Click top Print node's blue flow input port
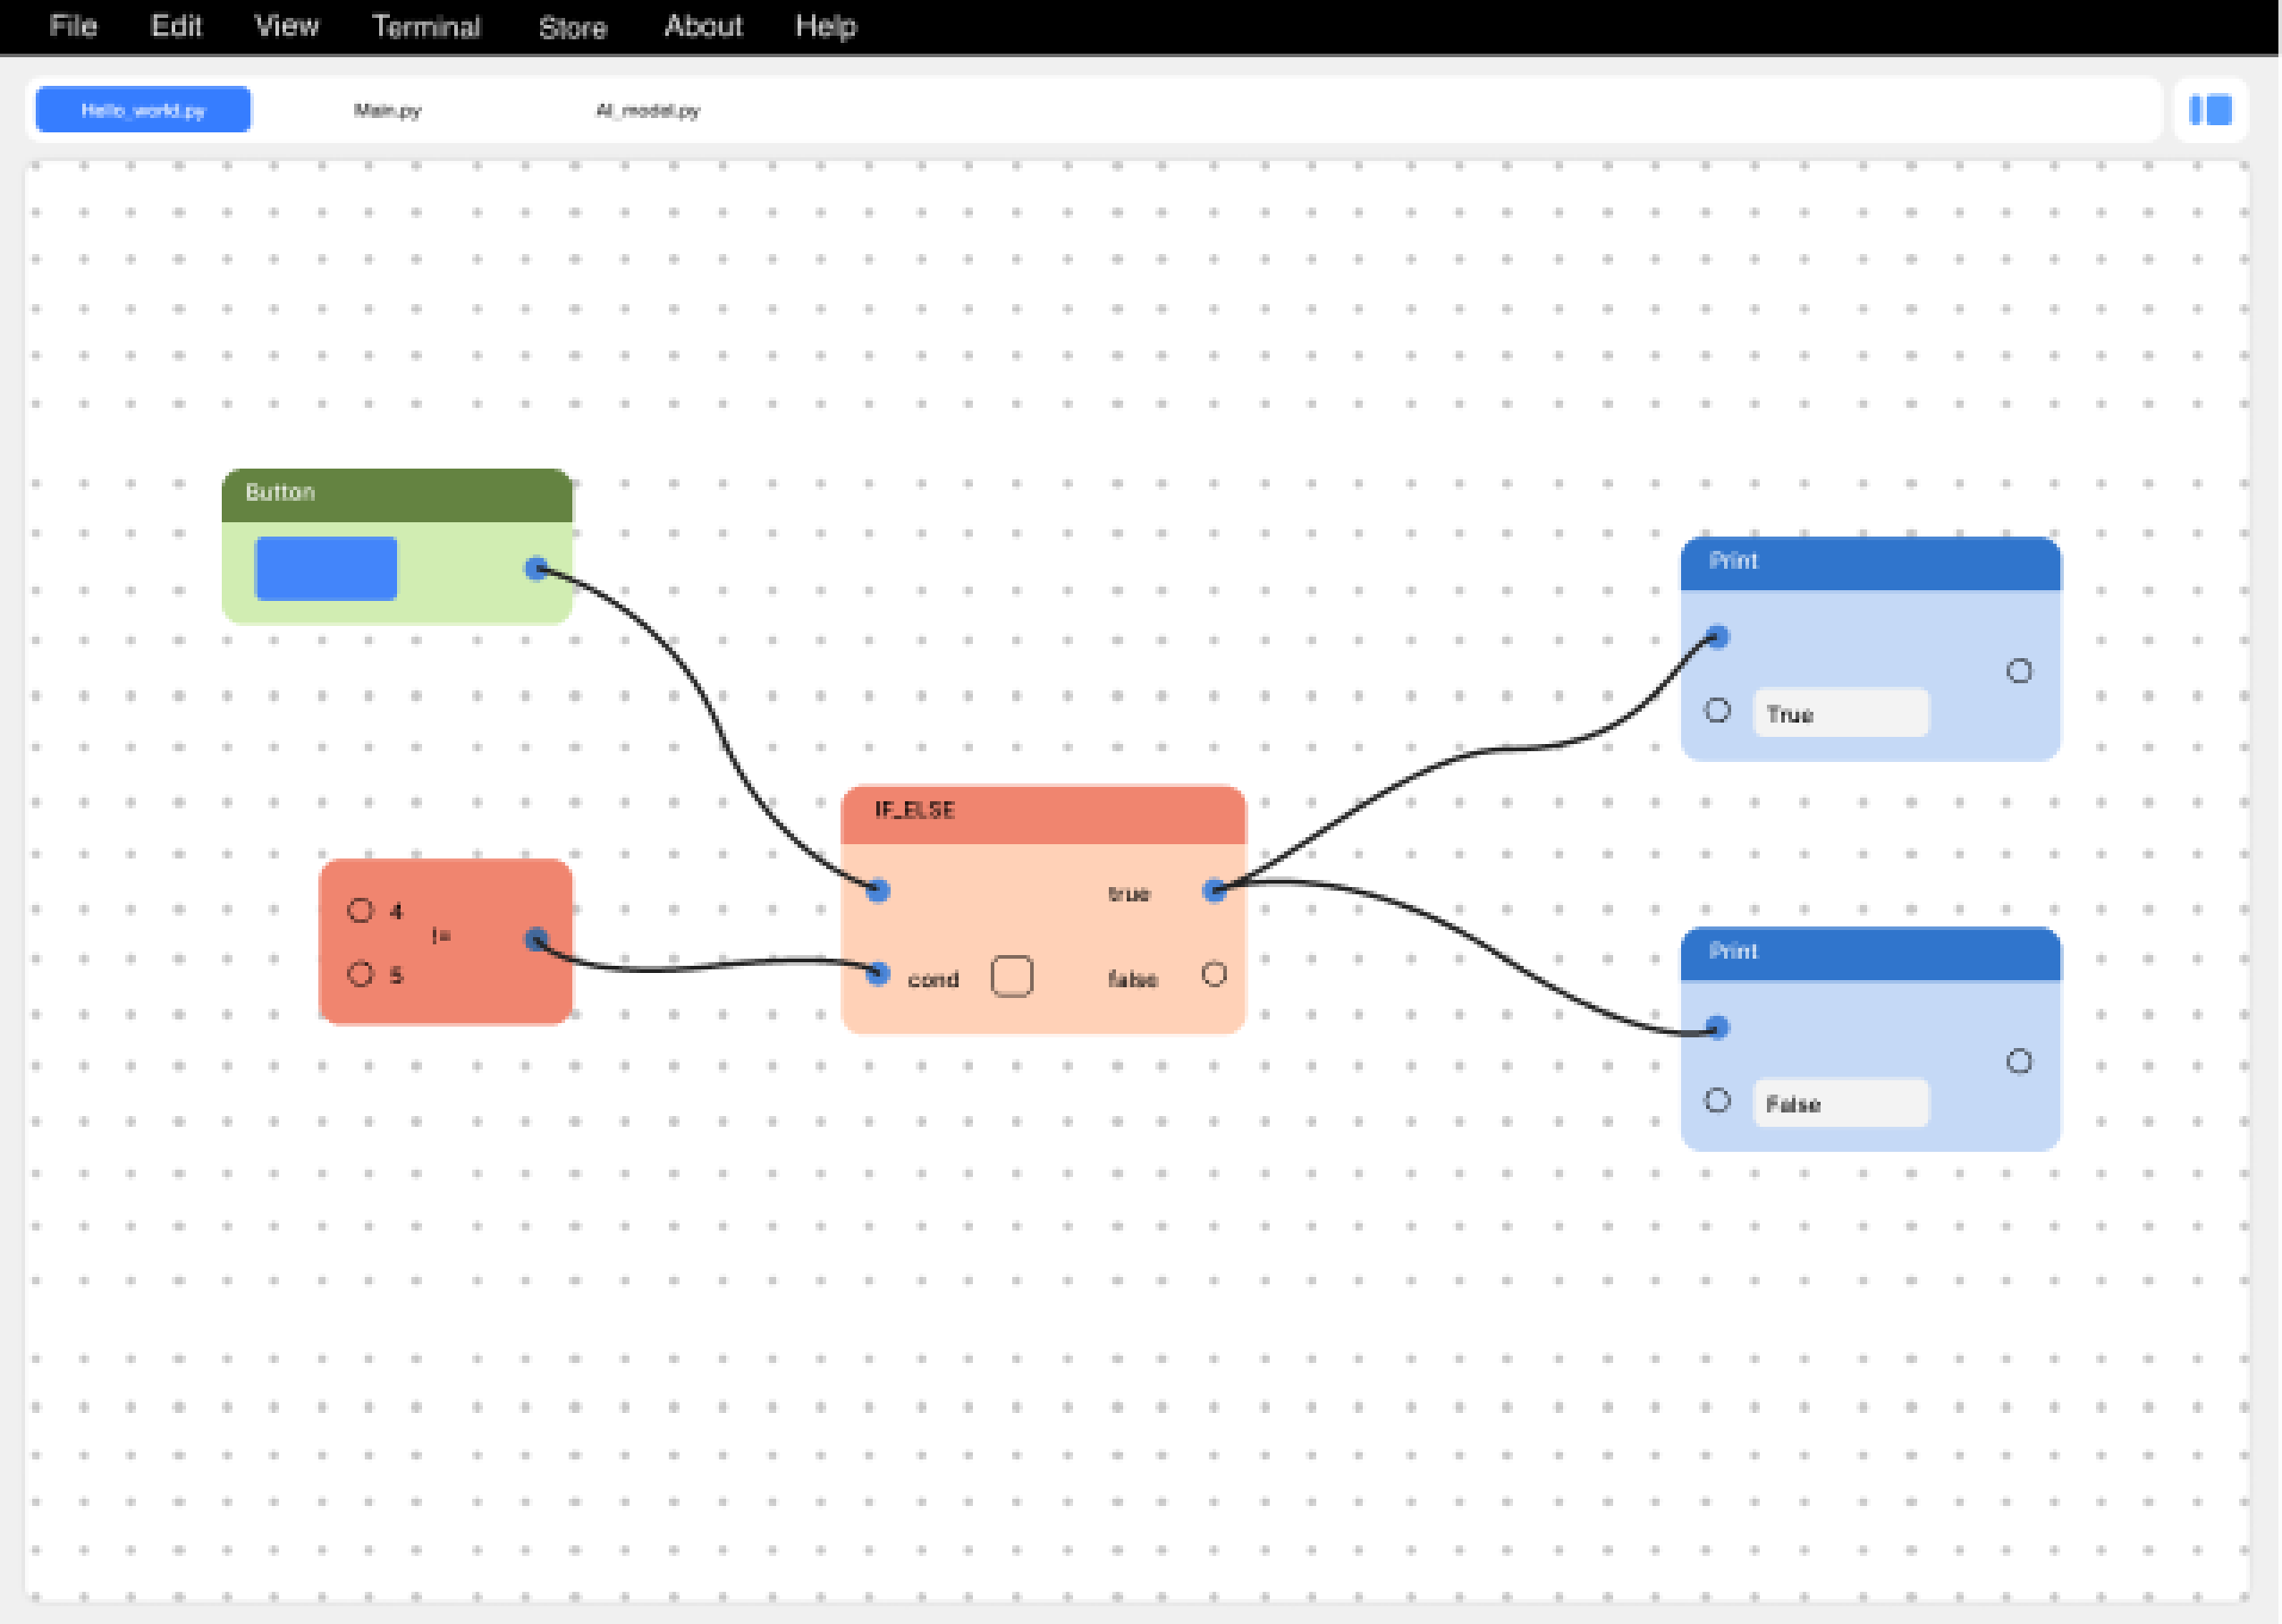 click(x=1717, y=637)
